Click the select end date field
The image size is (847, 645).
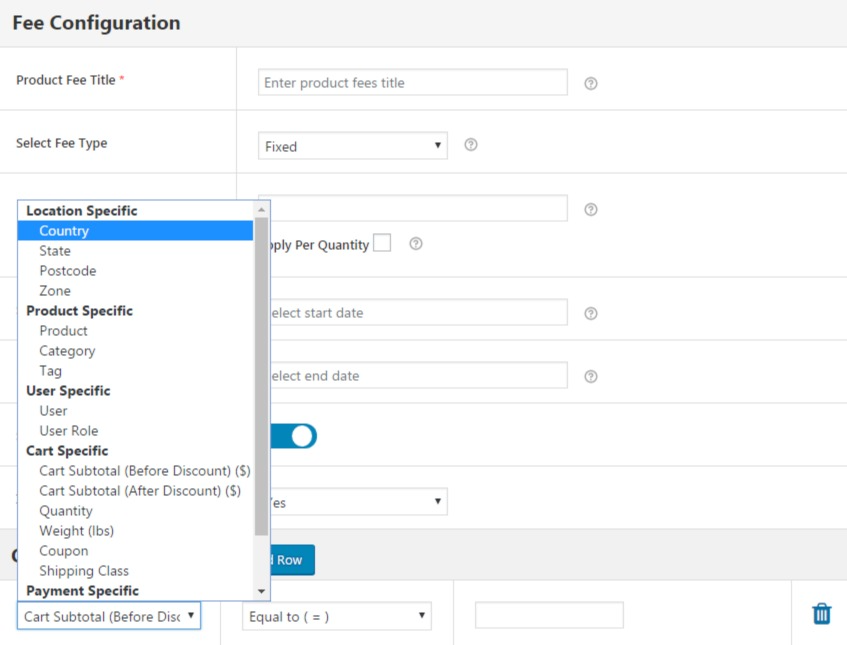pos(419,375)
